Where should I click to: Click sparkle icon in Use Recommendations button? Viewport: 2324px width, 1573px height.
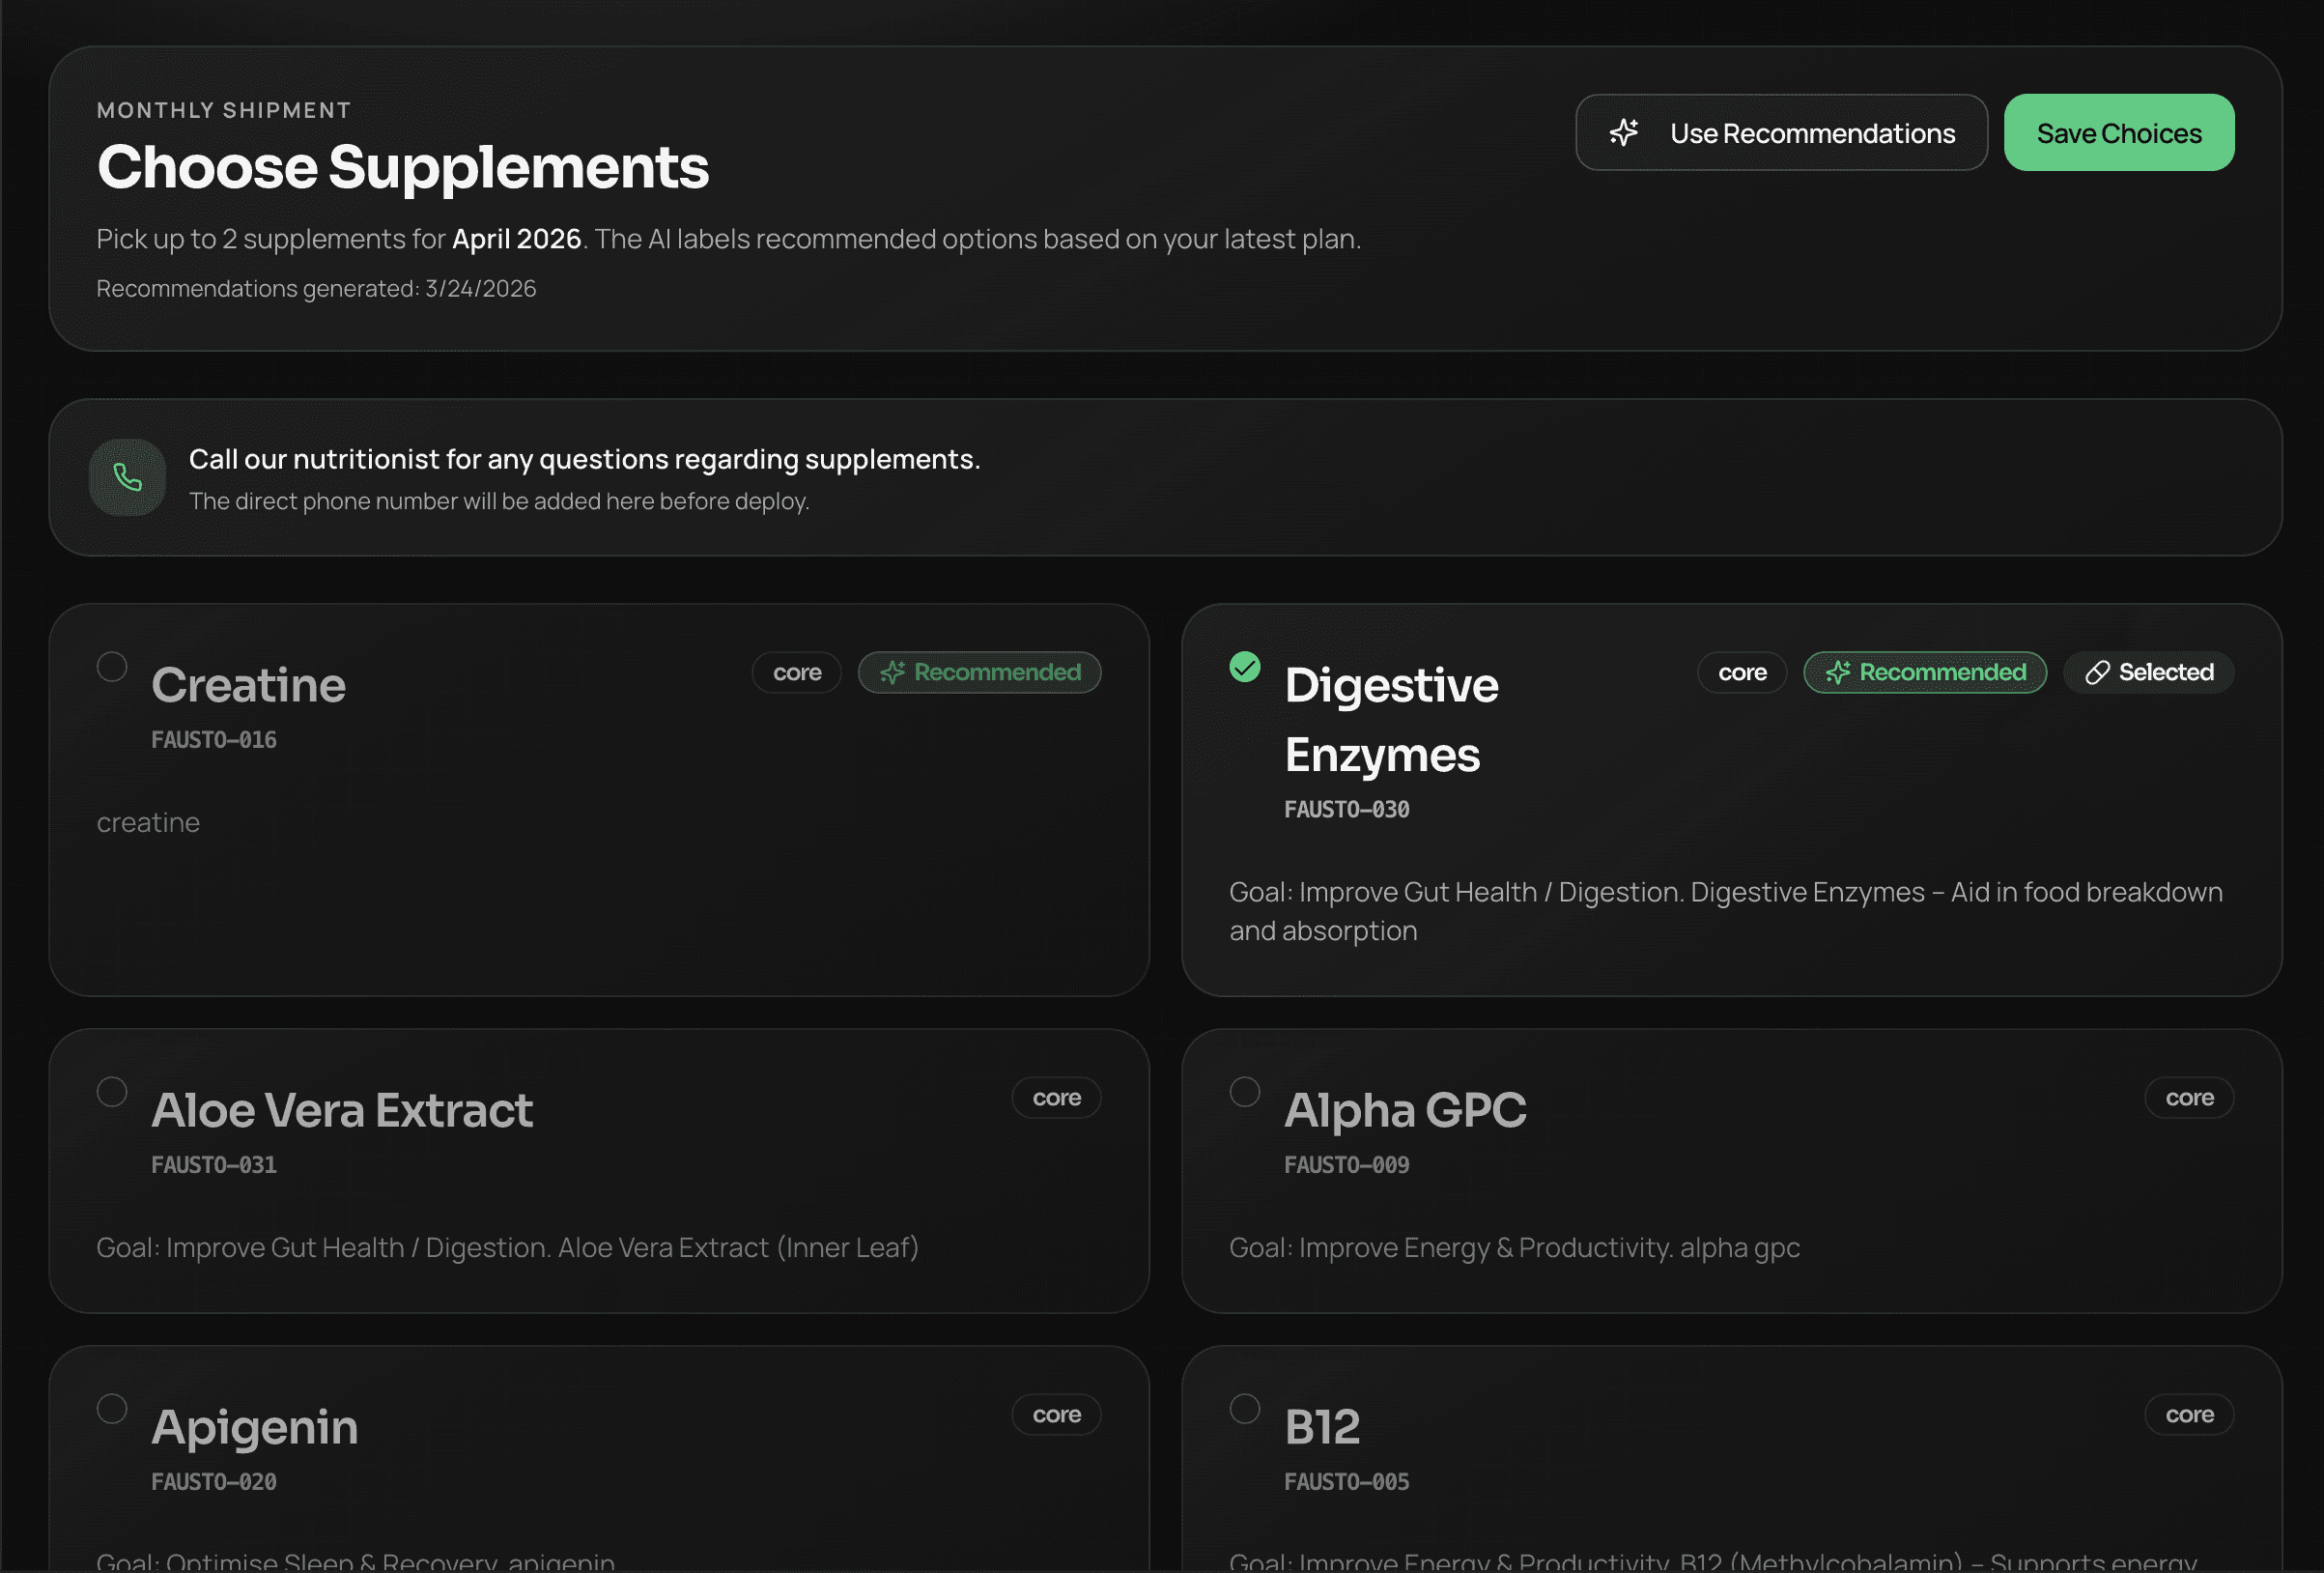(1624, 133)
